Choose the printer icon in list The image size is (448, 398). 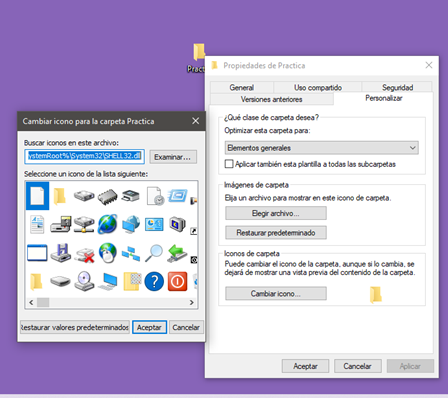coord(131,196)
